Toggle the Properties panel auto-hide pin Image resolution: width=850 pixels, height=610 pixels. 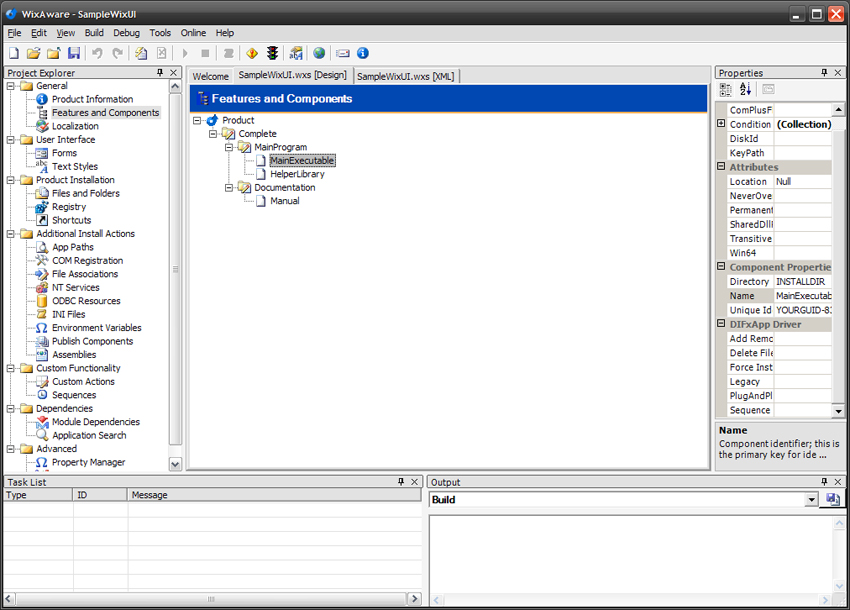coord(825,73)
